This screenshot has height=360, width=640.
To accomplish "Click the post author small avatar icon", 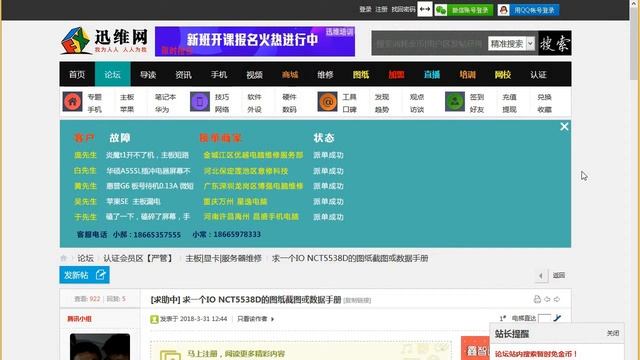I will click(x=154, y=319).
